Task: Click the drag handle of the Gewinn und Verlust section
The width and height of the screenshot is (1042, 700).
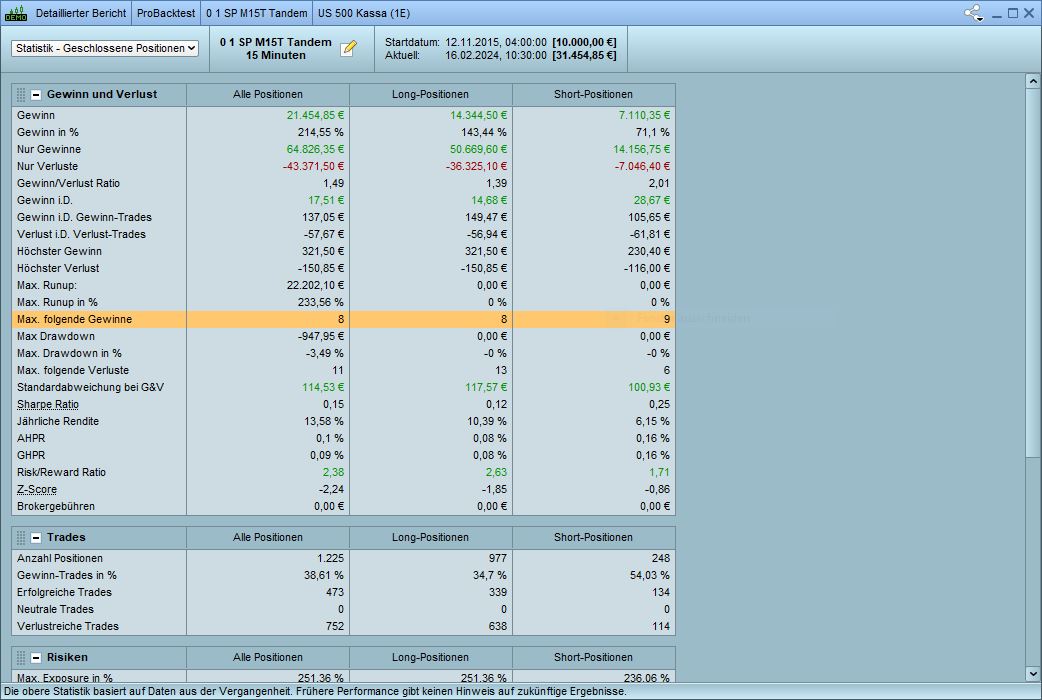Action: point(21,94)
